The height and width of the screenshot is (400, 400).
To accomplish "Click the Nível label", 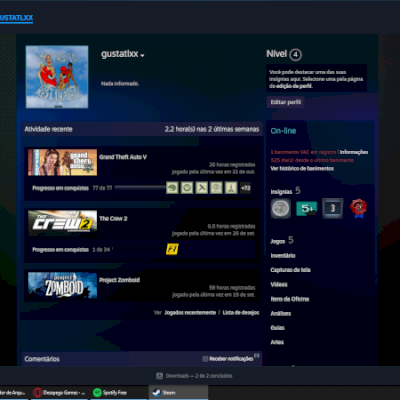I will [x=276, y=54].
